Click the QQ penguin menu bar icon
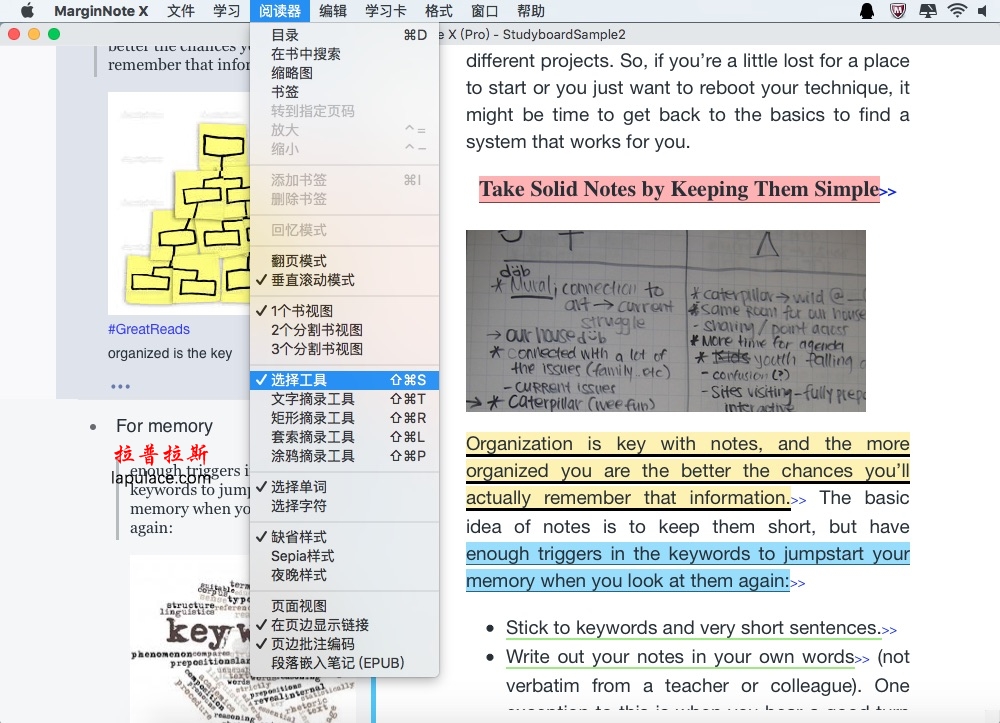The width and height of the screenshot is (1000, 723). (866, 11)
